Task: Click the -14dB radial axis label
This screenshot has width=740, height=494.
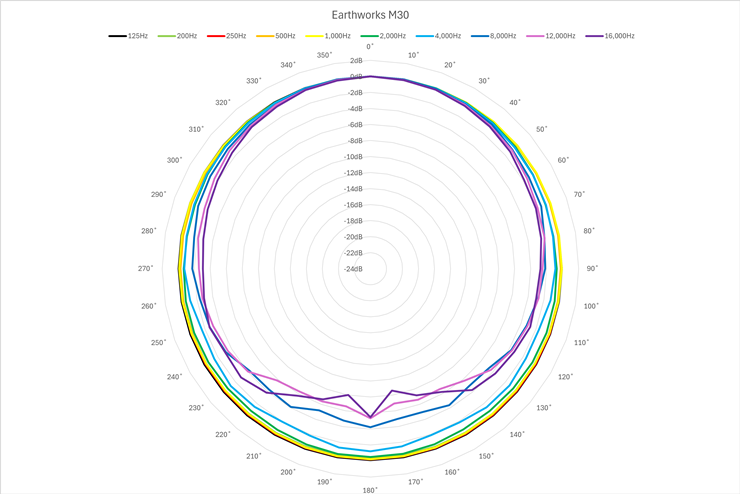Action: pos(353,189)
